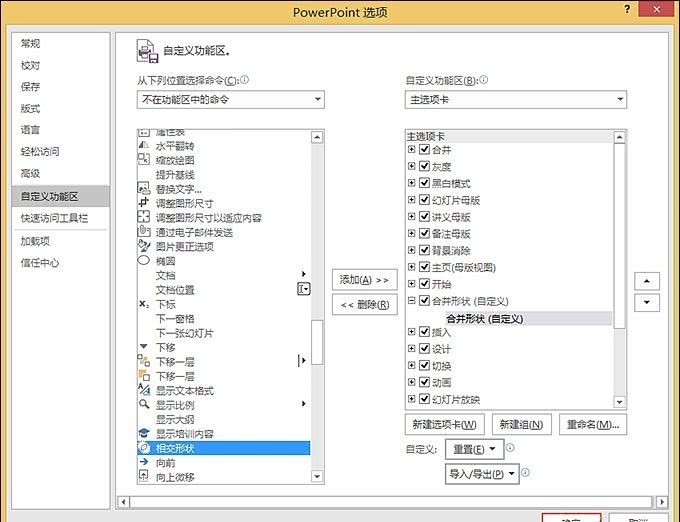Screen dimensions: 680x522
Task: Expand the 主页(母版视图) tree node
Action: pos(412,267)
